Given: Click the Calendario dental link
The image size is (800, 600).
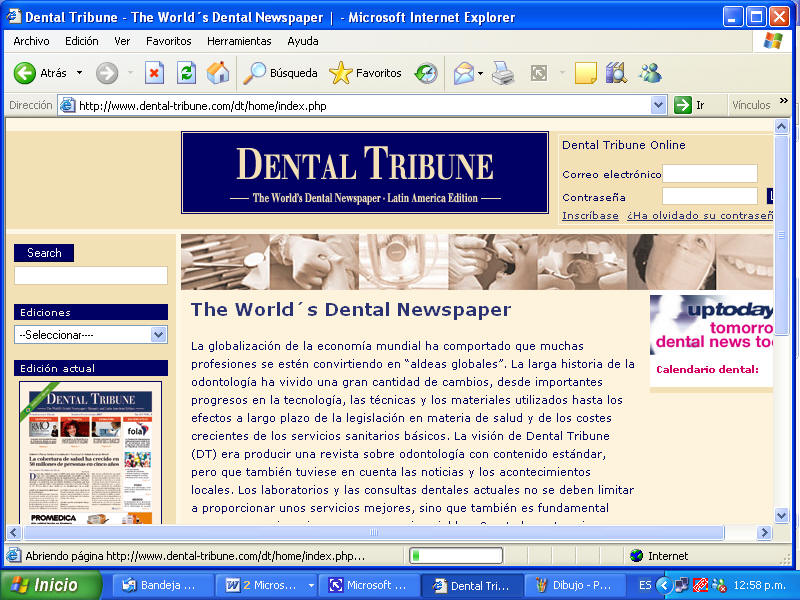Looking at the screenshot, I should [x=707, y=369].
